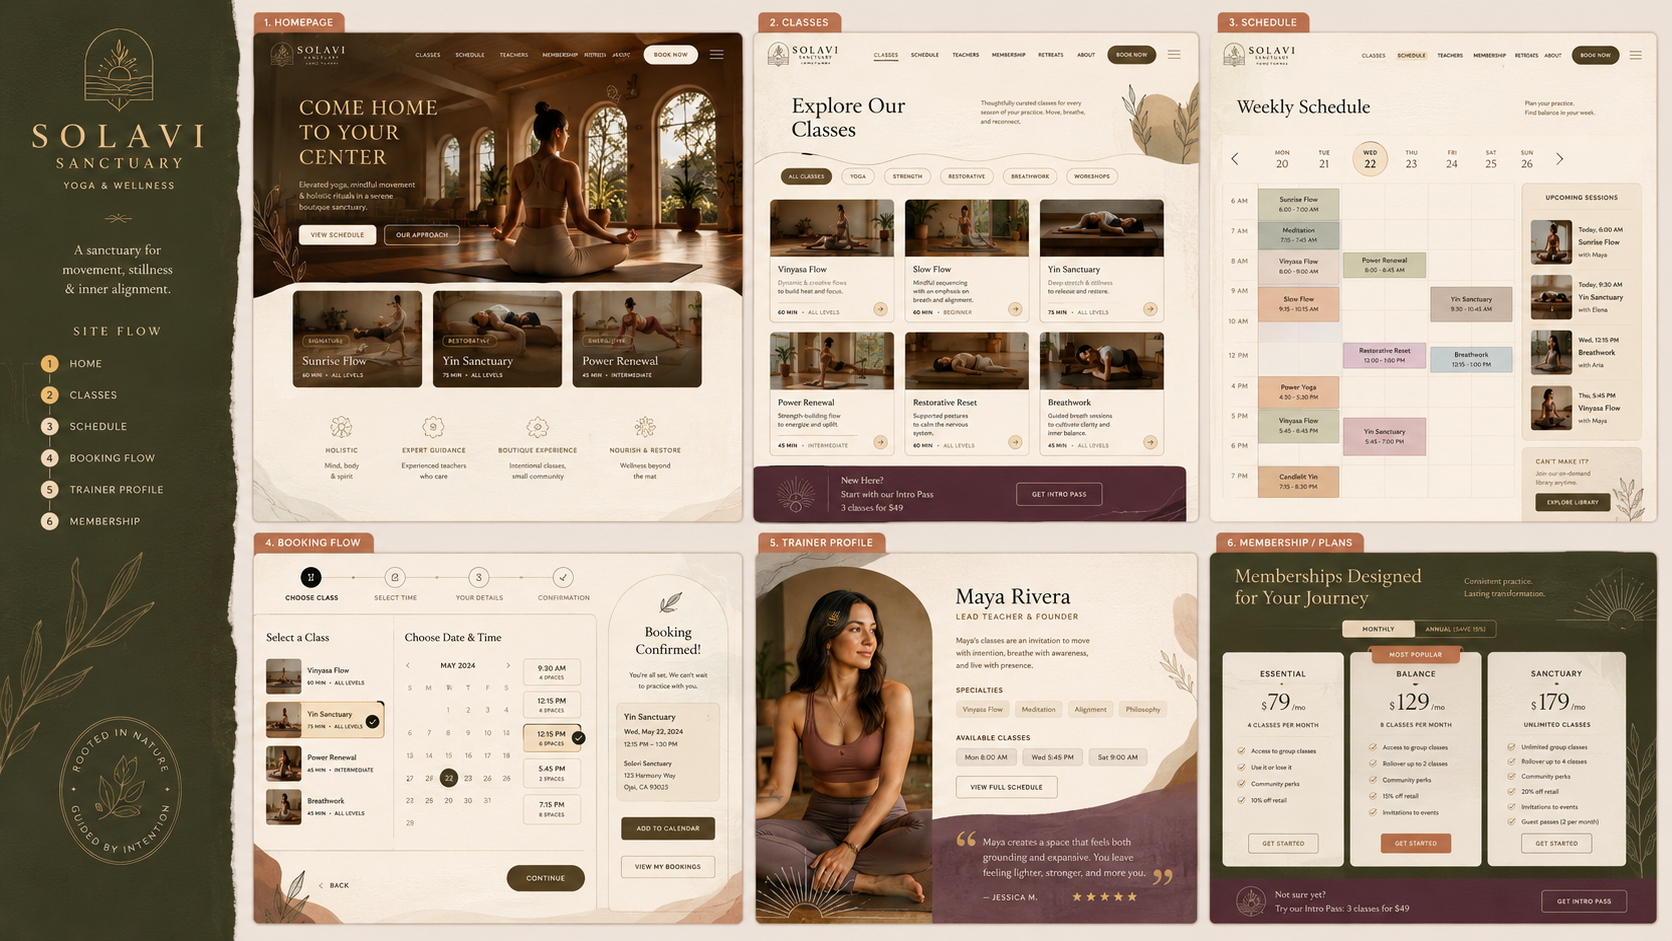Image resolution: width=1672 pixels, height=941 pixels.
Task: Select the Strength filter tab
Action: pyautogui.click(x=907, y=176)
